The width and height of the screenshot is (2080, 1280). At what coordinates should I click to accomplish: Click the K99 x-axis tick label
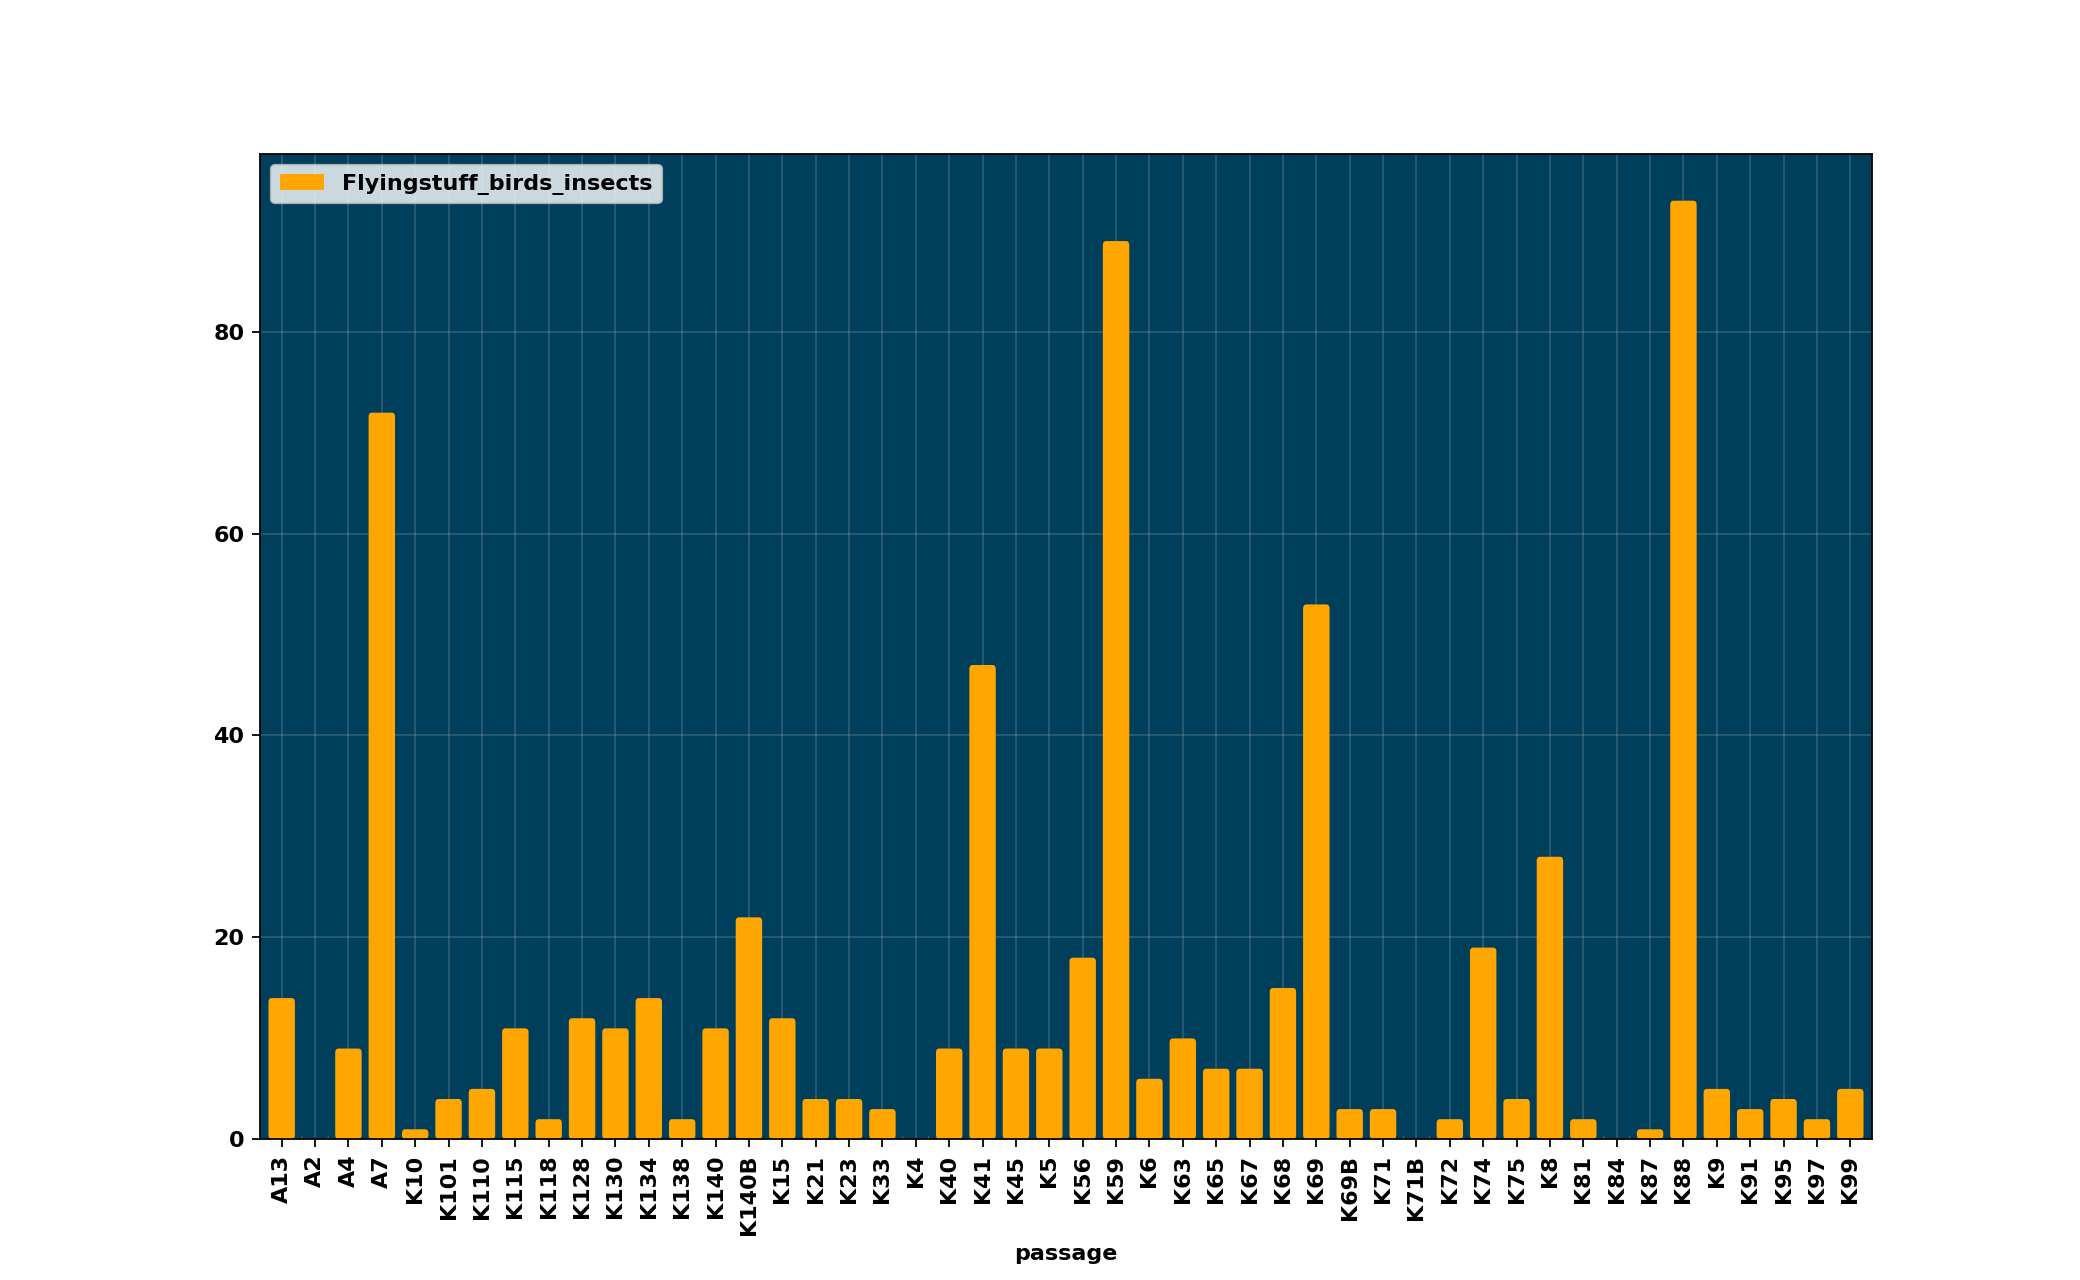[1850, 1181]
